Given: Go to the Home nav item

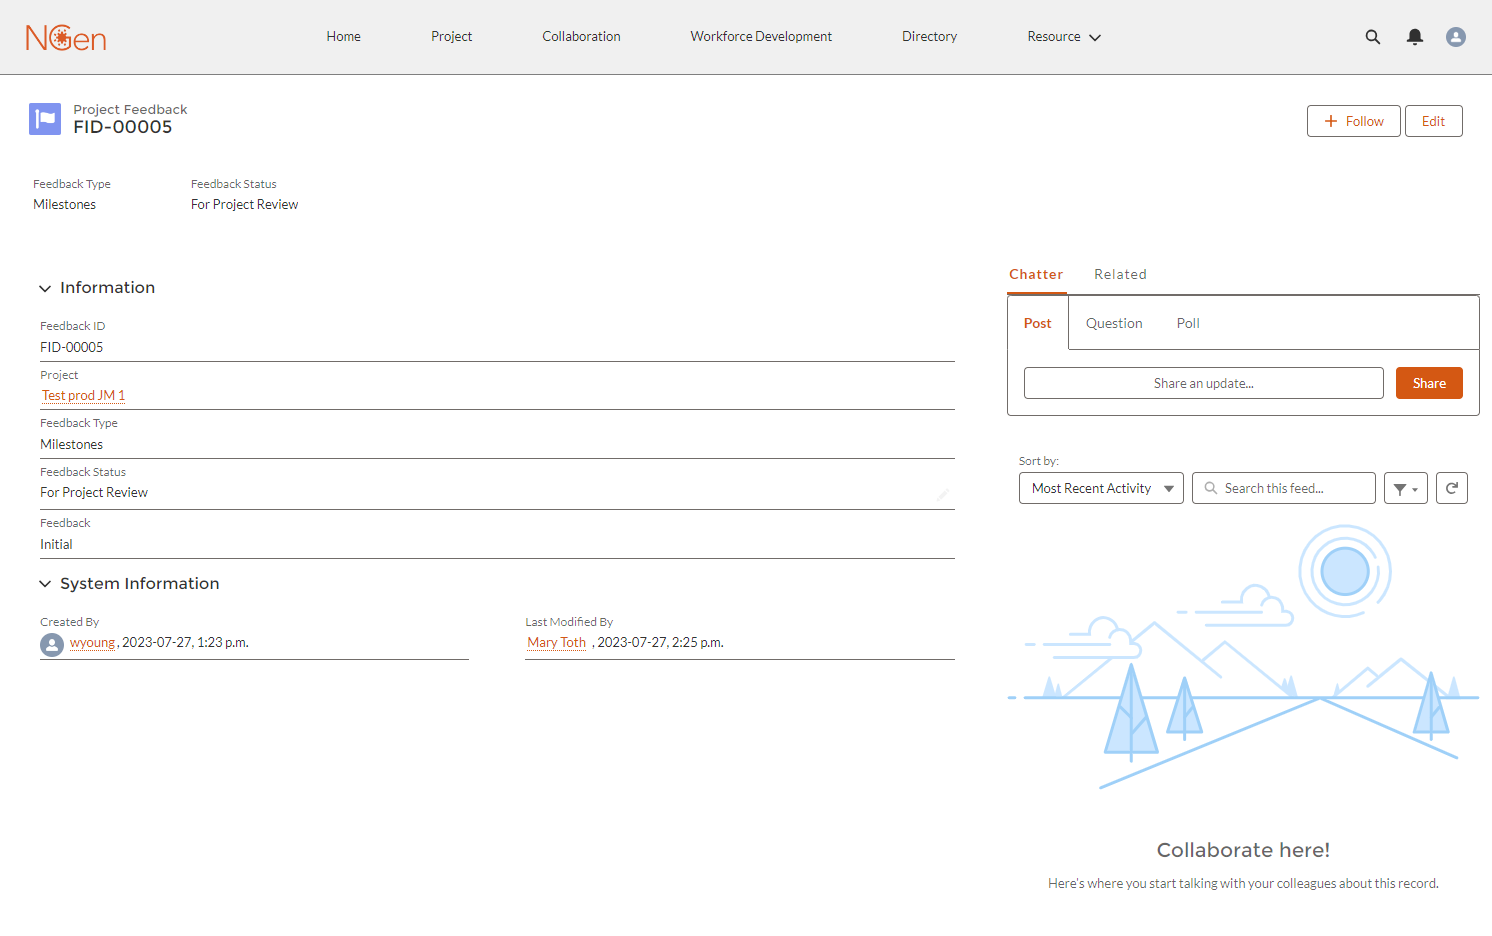Looking at the screenshot, I should [x=343, y=37].
